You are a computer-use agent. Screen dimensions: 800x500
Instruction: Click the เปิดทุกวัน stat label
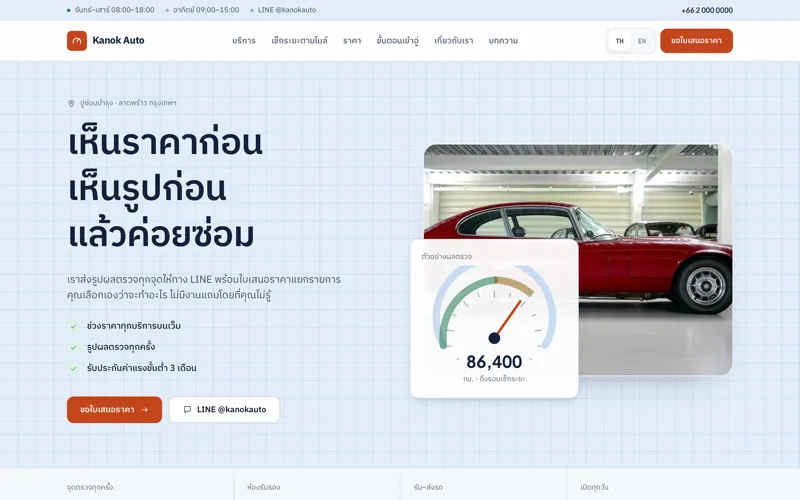point(594,487)
